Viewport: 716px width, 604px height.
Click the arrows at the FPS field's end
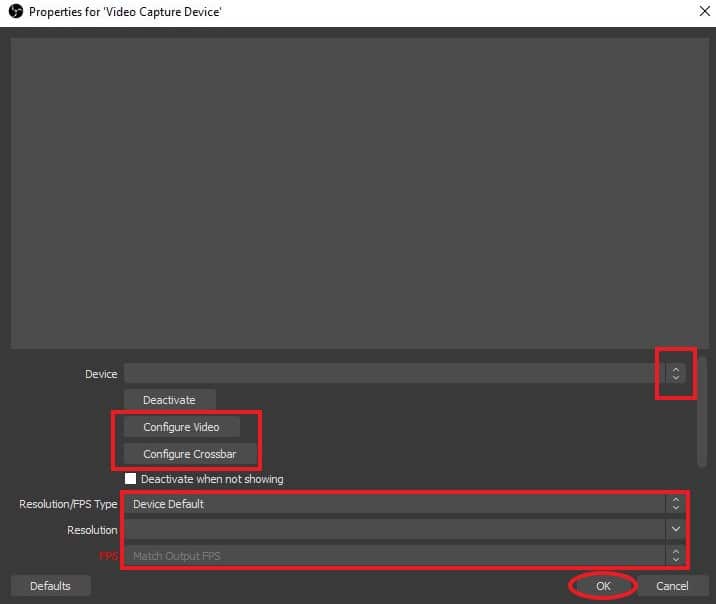(x=677, y=555)
